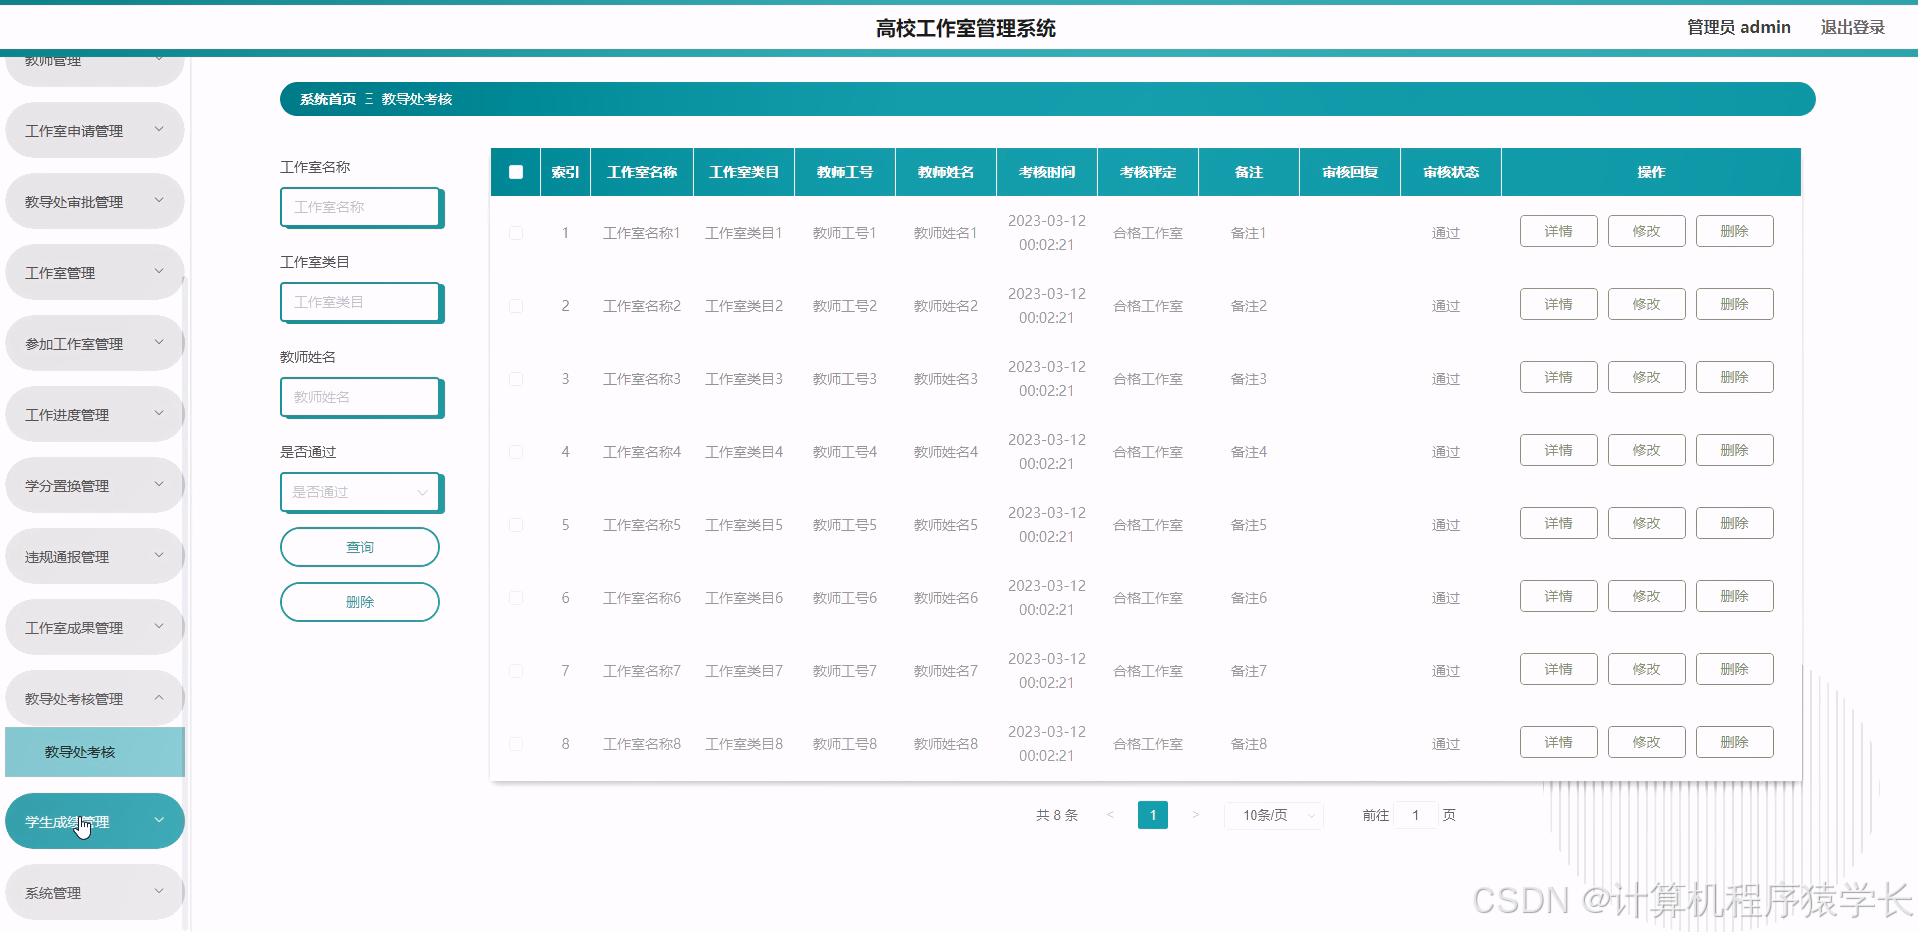
Task: Click the 查询 search button
Action: (x=359, y=547)
